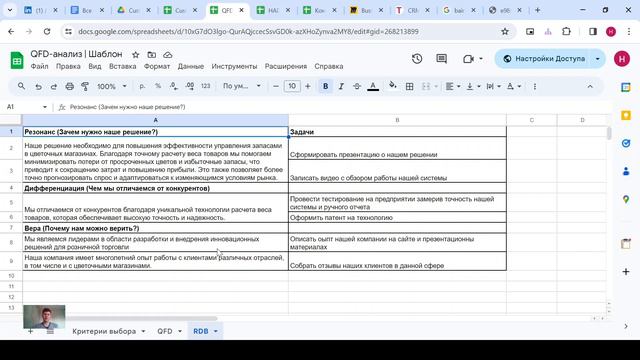Open Google Keep in the side panel
The image size is (640, 360).
(626, 116)
